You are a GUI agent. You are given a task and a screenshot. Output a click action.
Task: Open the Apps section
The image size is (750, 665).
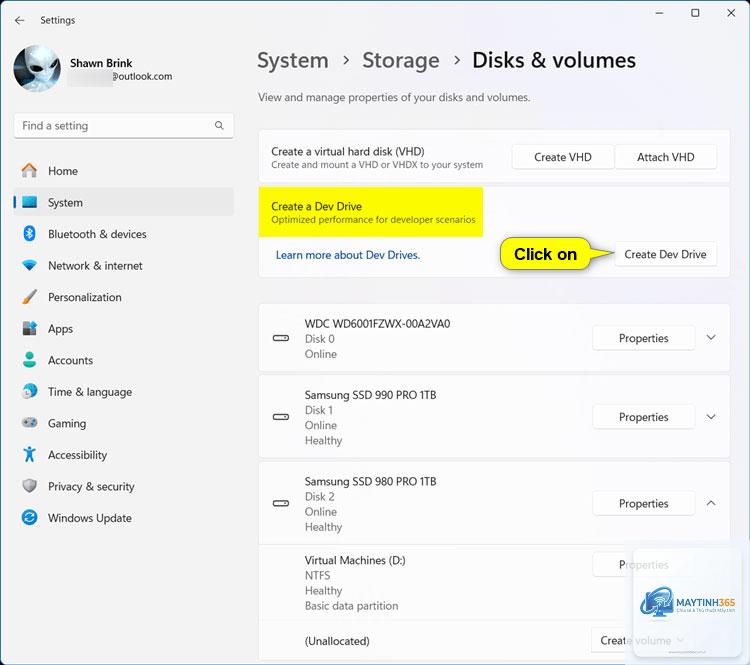pyautogui.click(x=123, y=329)
